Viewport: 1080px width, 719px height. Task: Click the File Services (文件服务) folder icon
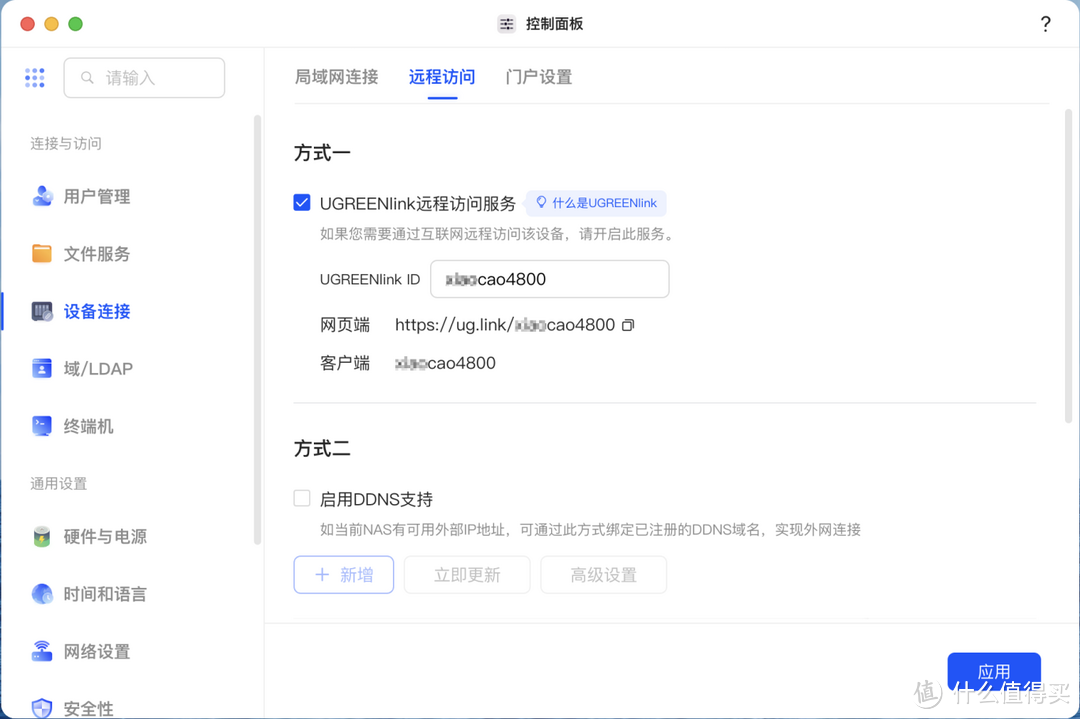pyautogui.click(x=42, y=253)
